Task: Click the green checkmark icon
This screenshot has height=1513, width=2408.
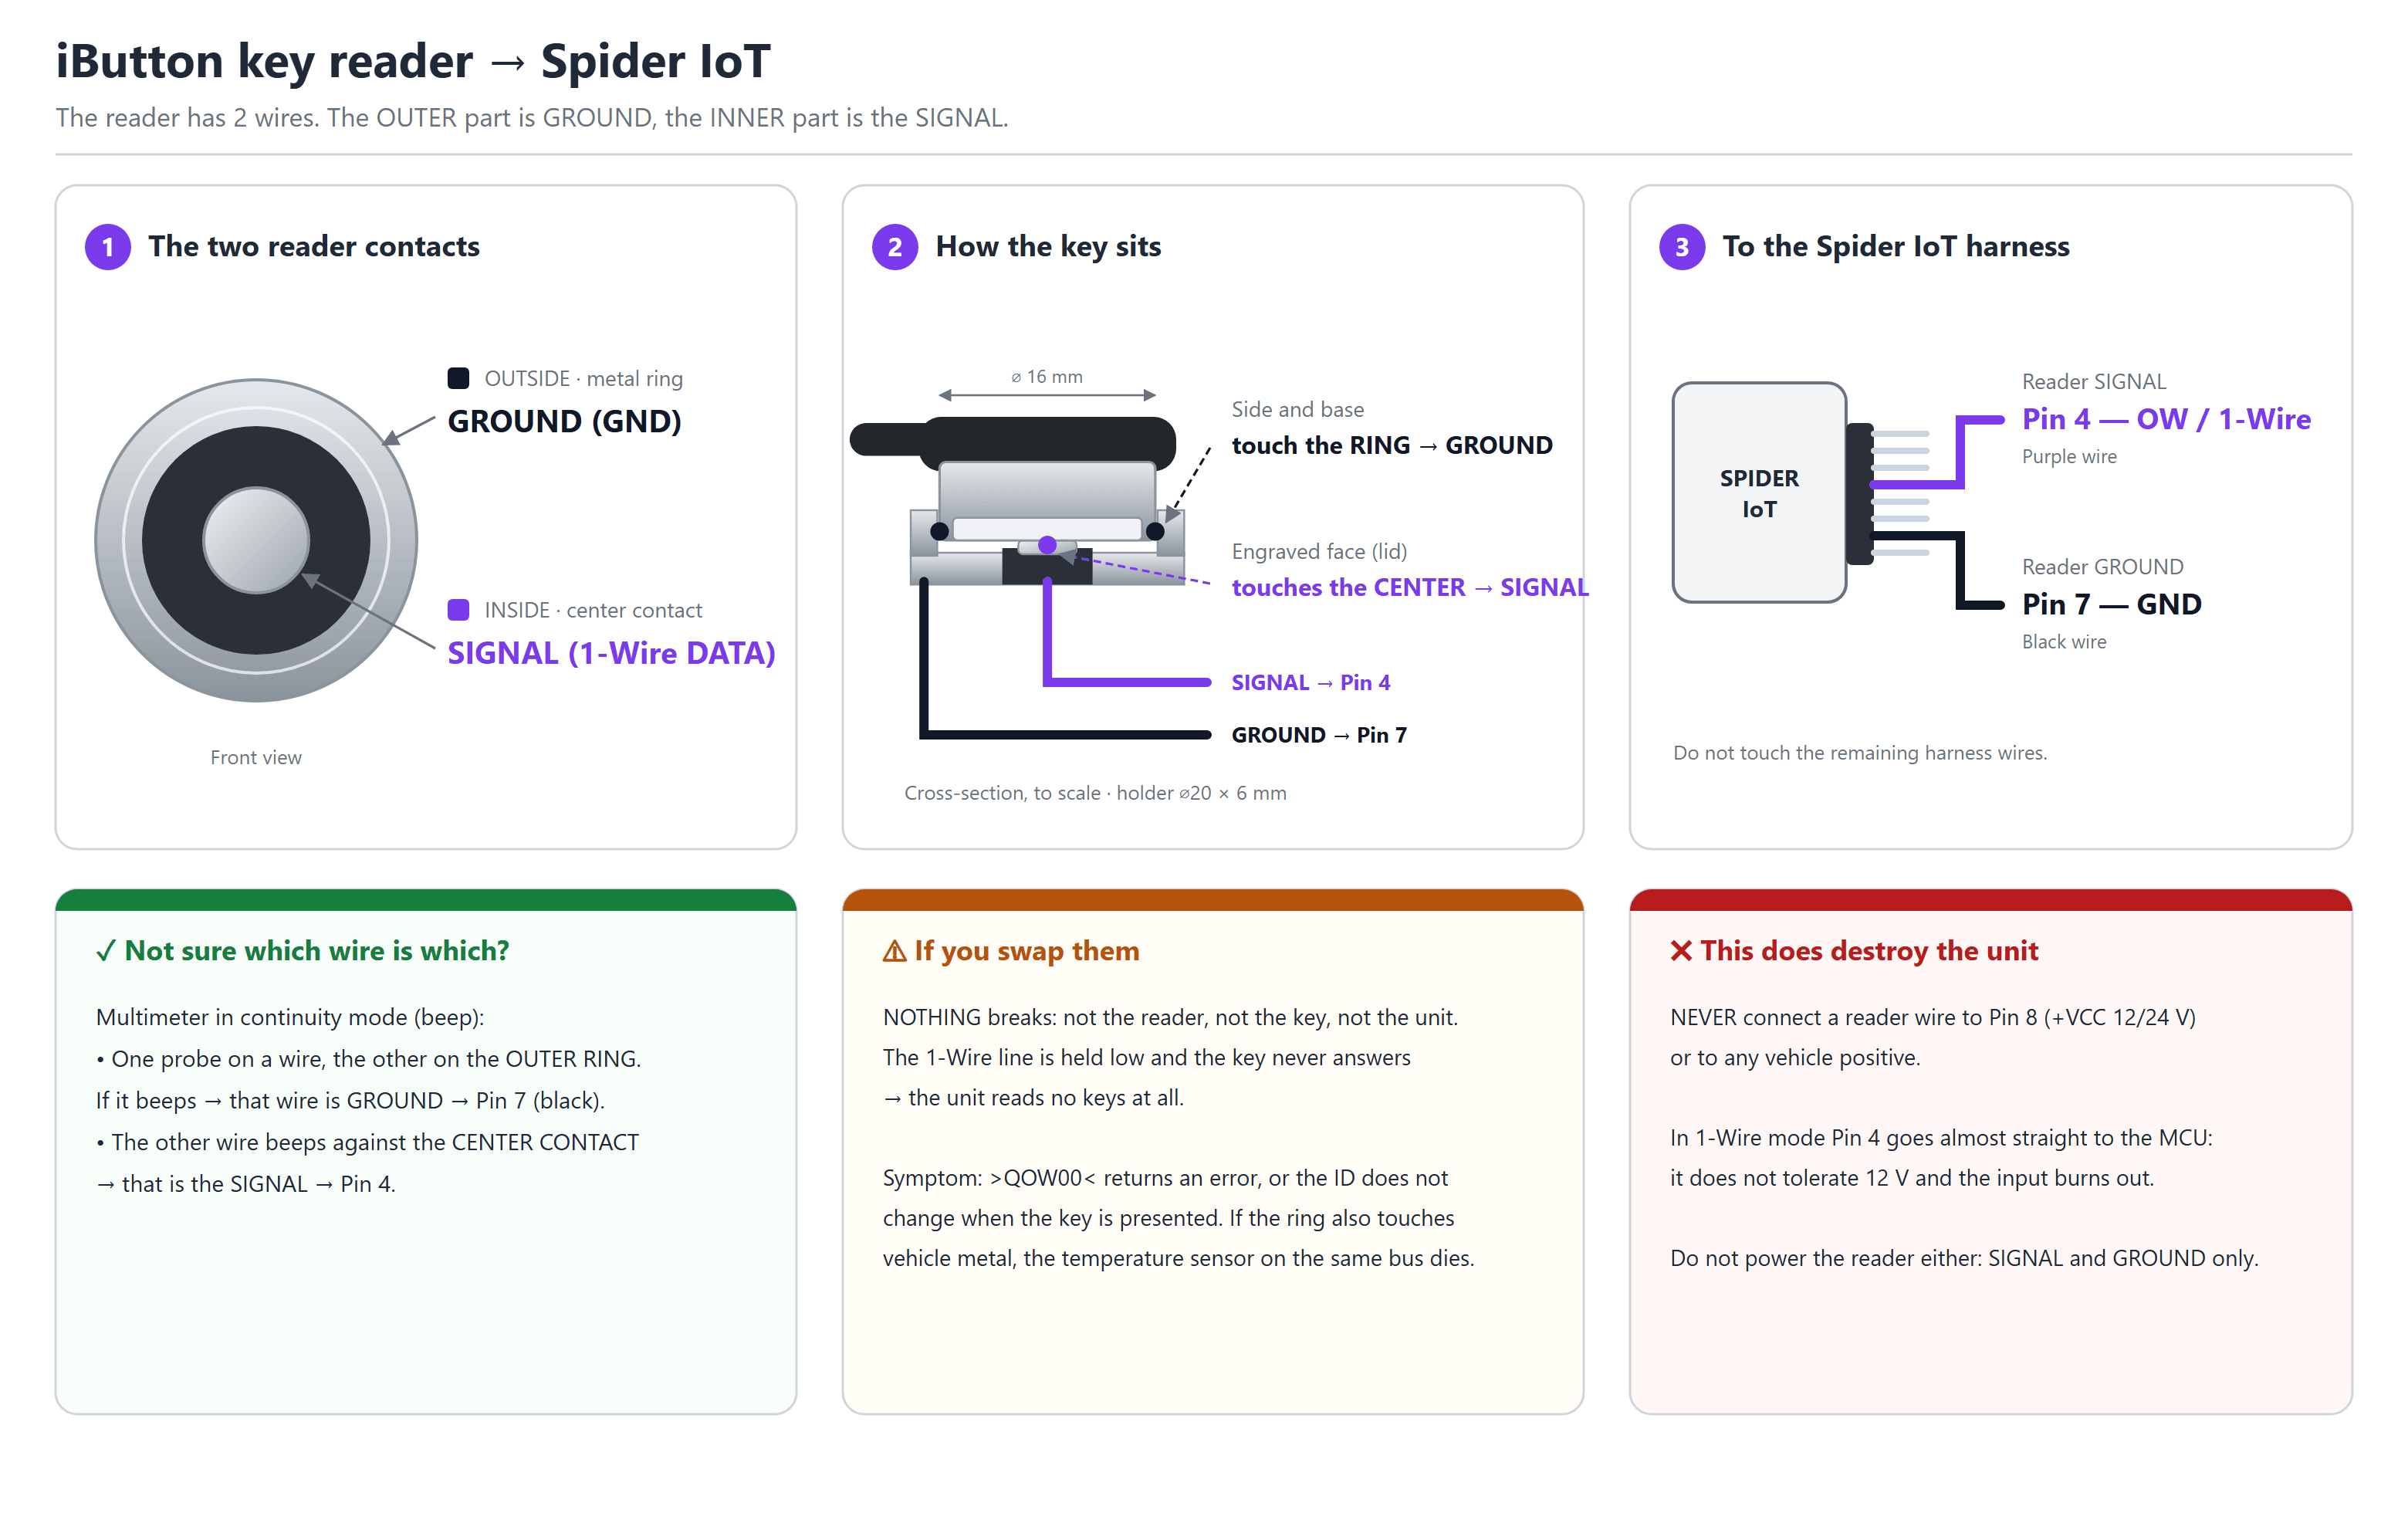Action: pyautogui.click(x=106, y=951)
